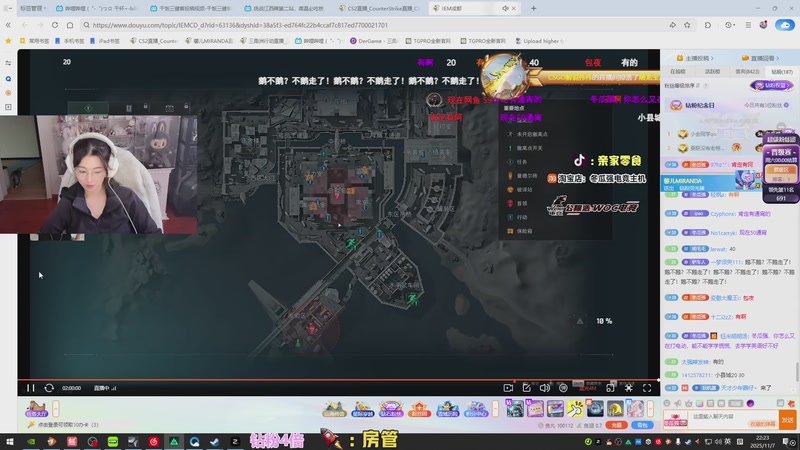Open the 任务大厅 task hall icon
800x450 pixels.
pos(36,409)
